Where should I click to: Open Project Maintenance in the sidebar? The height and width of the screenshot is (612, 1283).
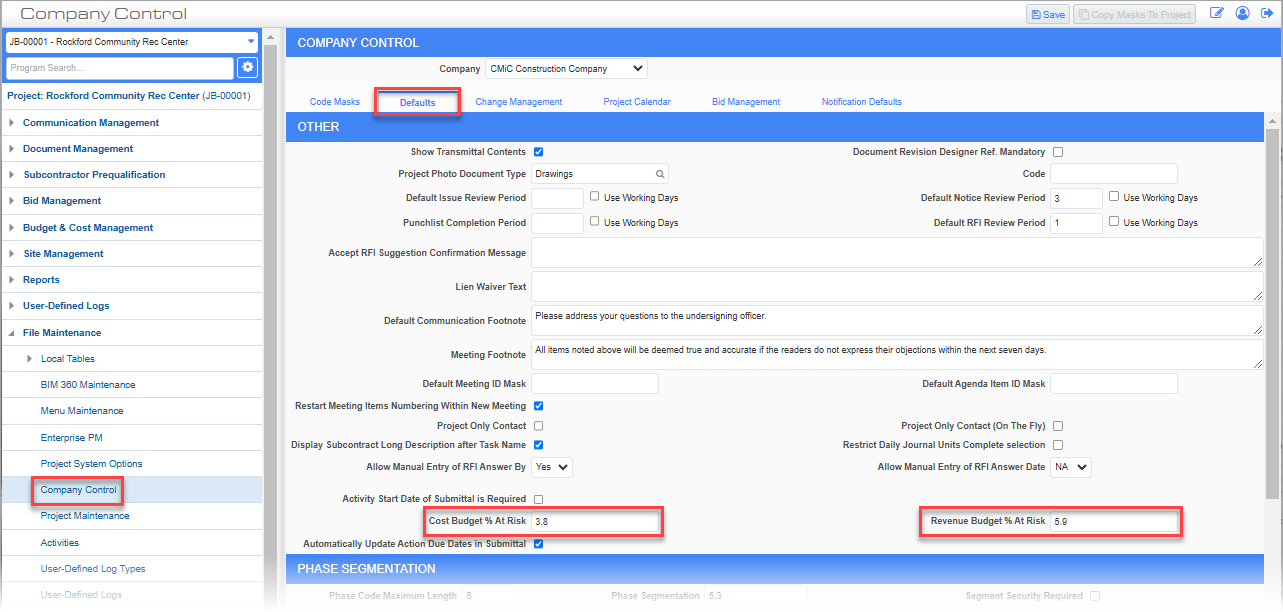tap(85, 516)
